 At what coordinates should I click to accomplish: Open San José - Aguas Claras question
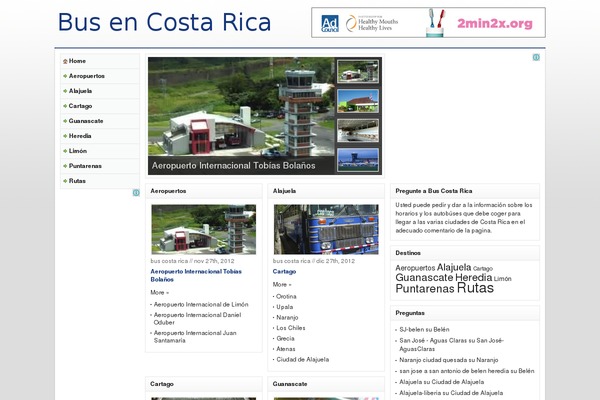(x=452, y=345)
